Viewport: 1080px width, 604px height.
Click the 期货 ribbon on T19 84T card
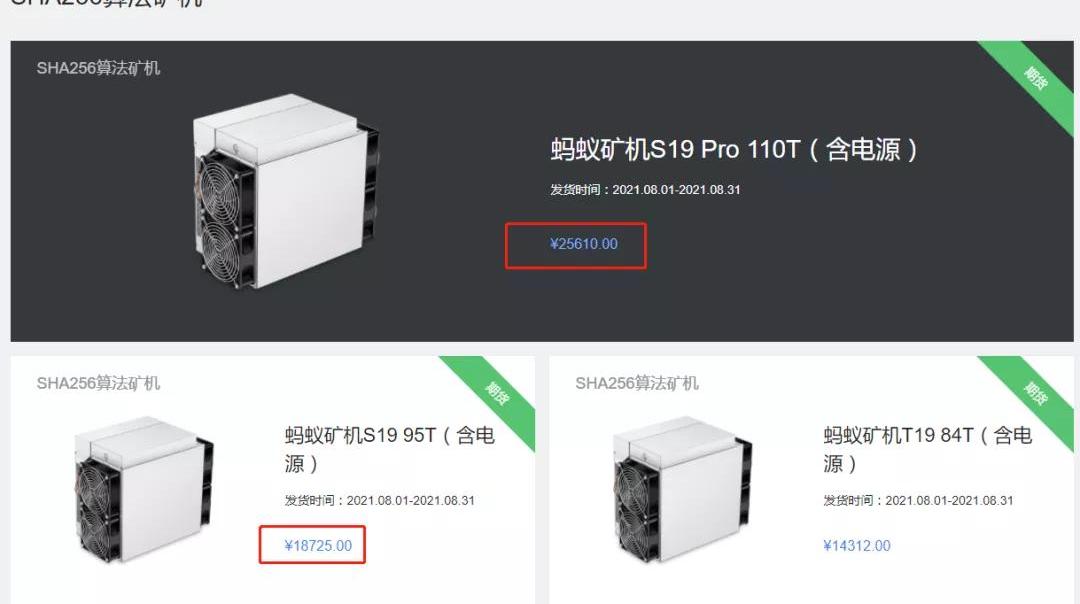(1035, 393)
